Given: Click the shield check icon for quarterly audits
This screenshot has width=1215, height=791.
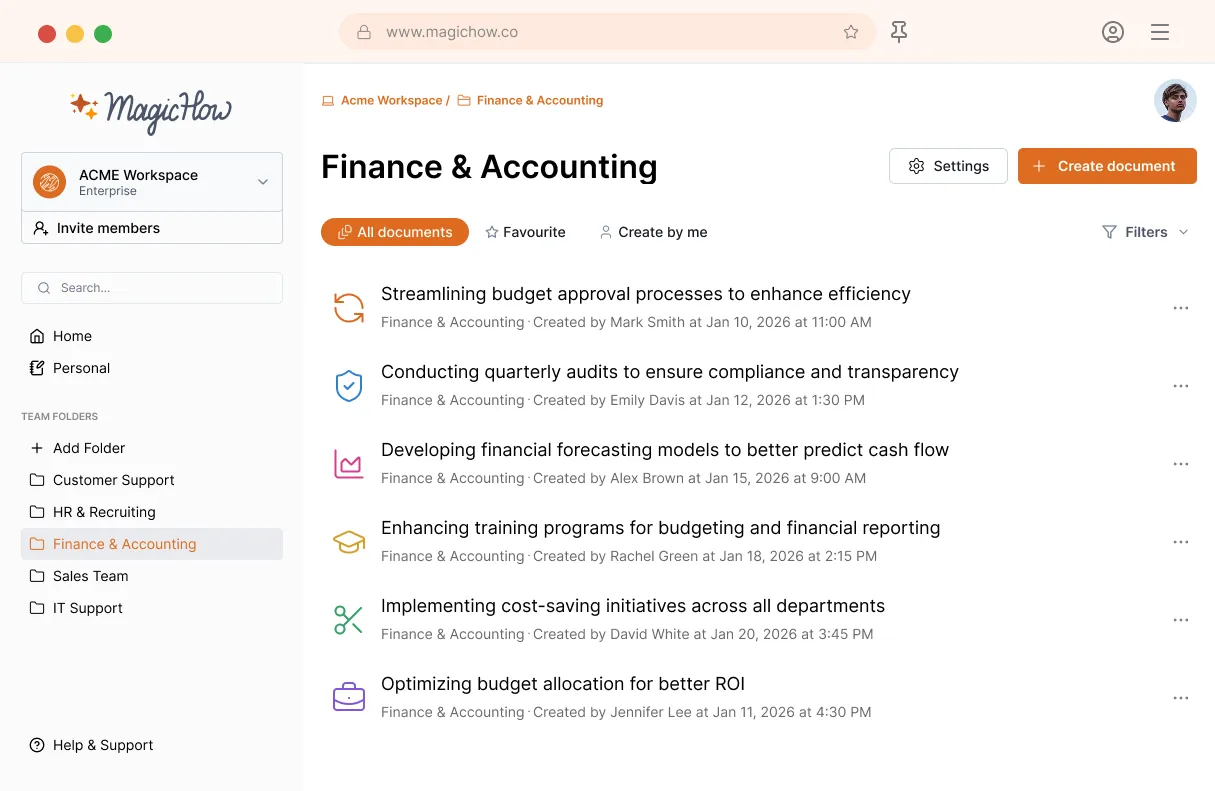Looking at the screenshot, I should pyautogui.click(x=348, y=385).
